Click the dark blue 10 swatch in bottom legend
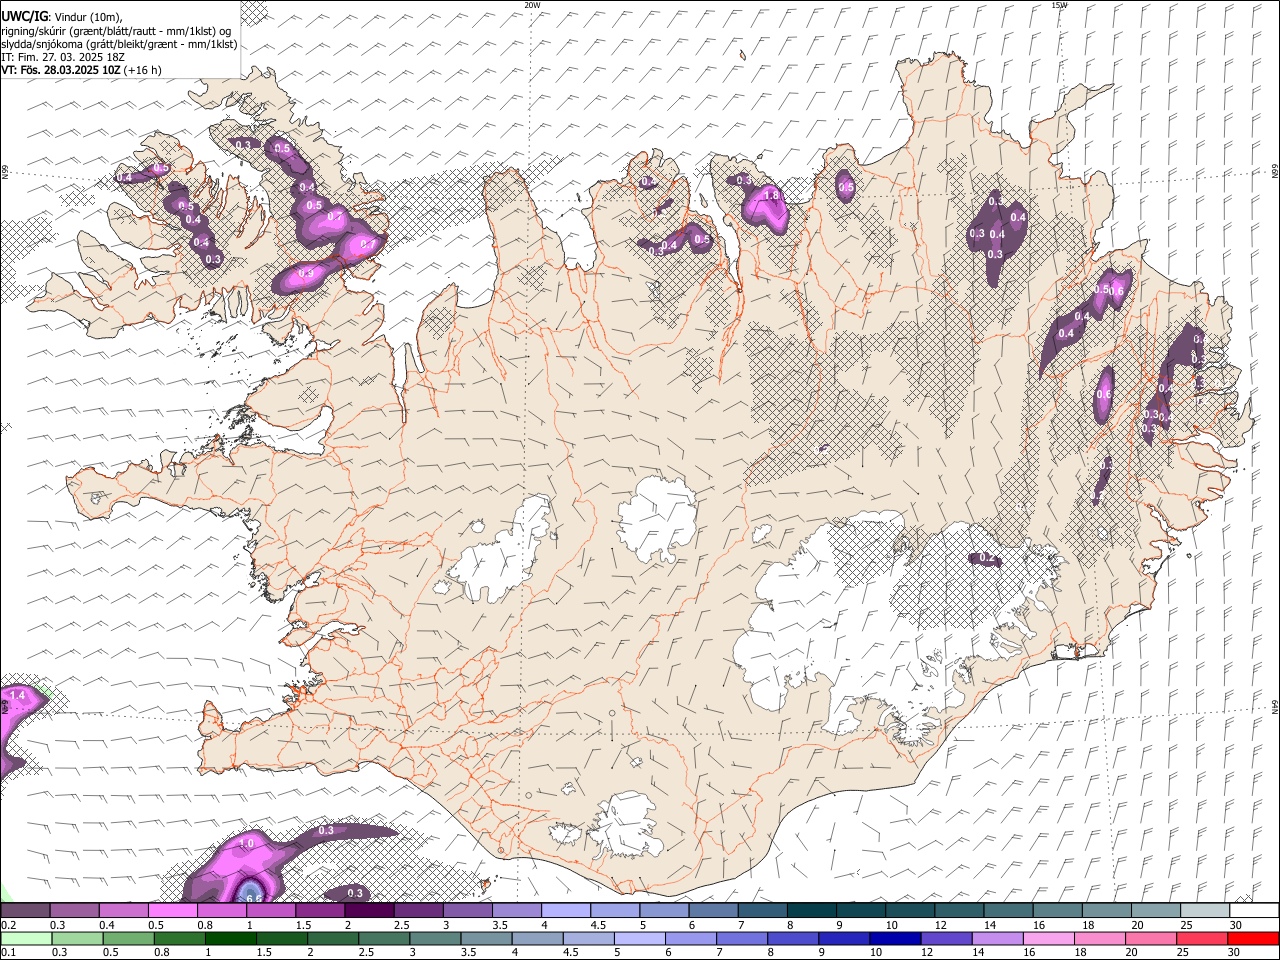Screen dimensions: 1280x960 point(894,938)
